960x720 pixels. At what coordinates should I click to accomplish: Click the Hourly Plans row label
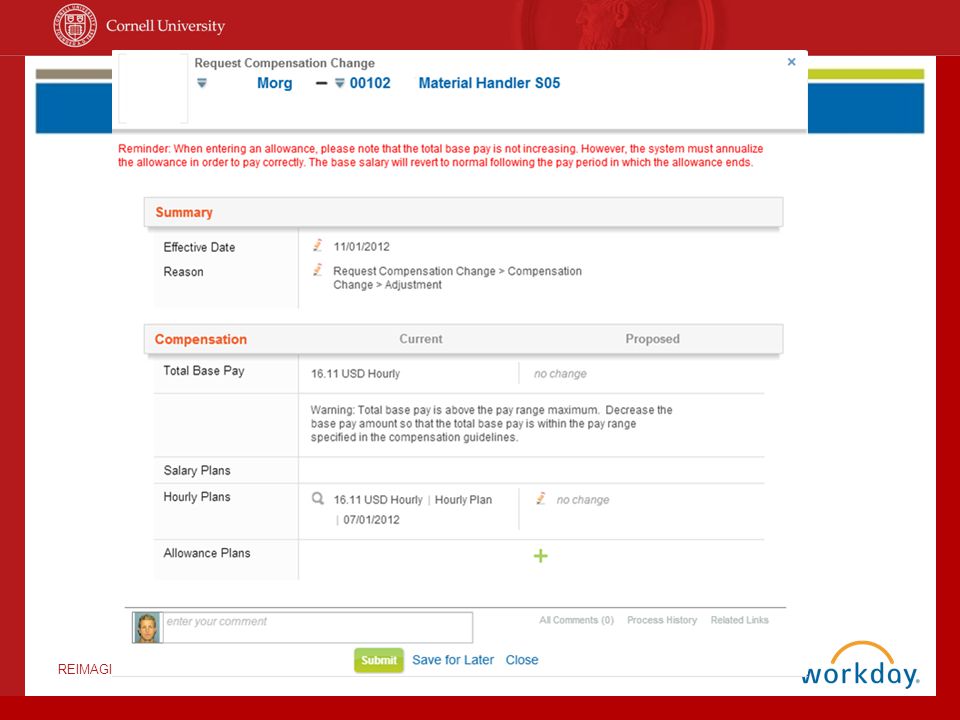point(197,497)
